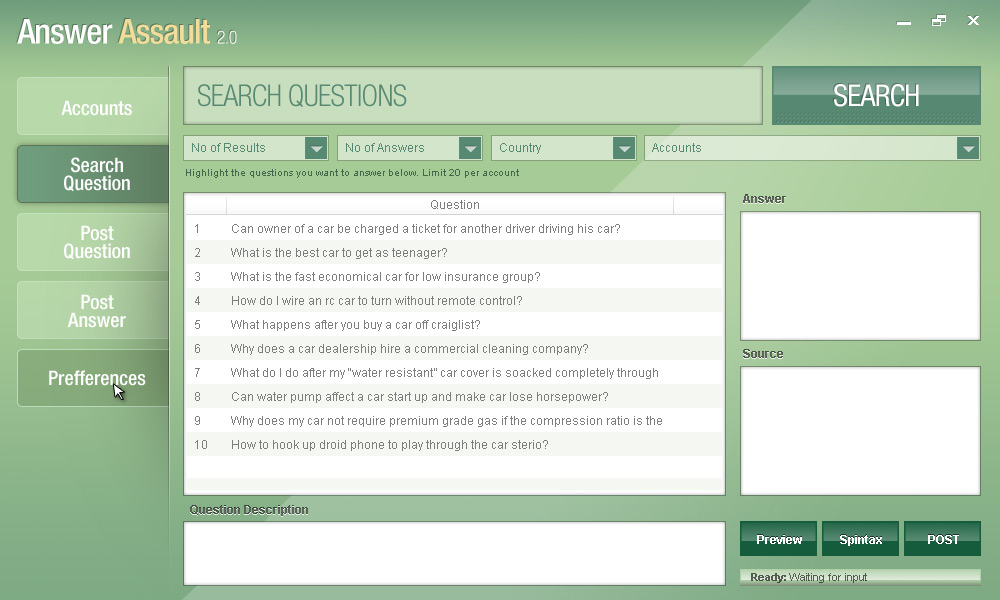This screenshot has height=600, width=1000.
Task: Go to Post Question tab
Action: pos(93,242)
